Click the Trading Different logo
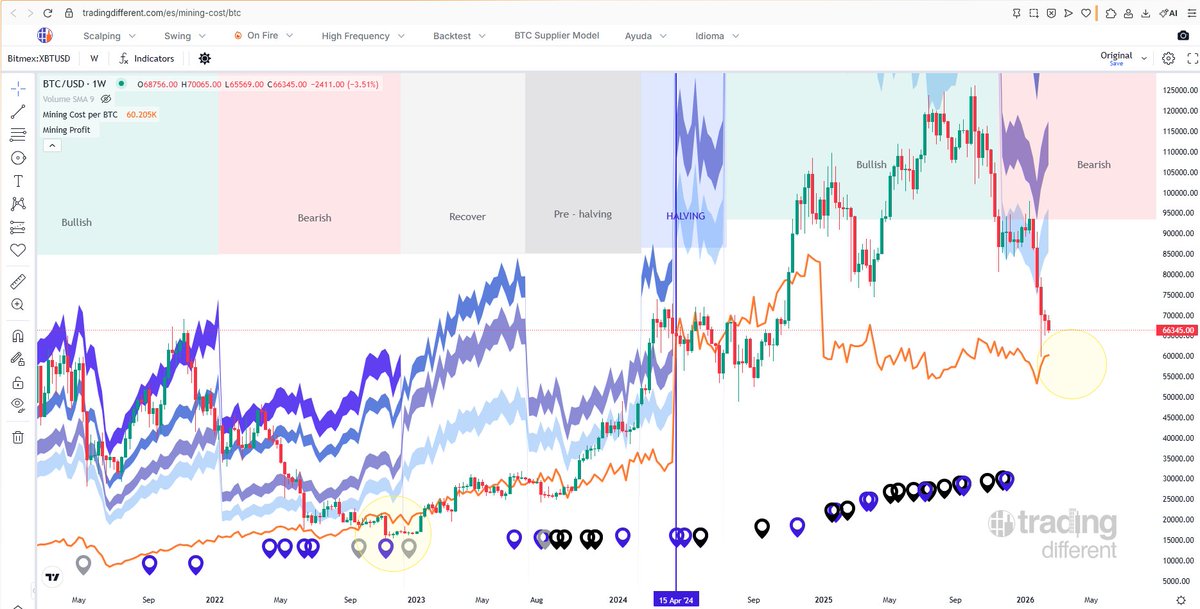 [45, 35]
